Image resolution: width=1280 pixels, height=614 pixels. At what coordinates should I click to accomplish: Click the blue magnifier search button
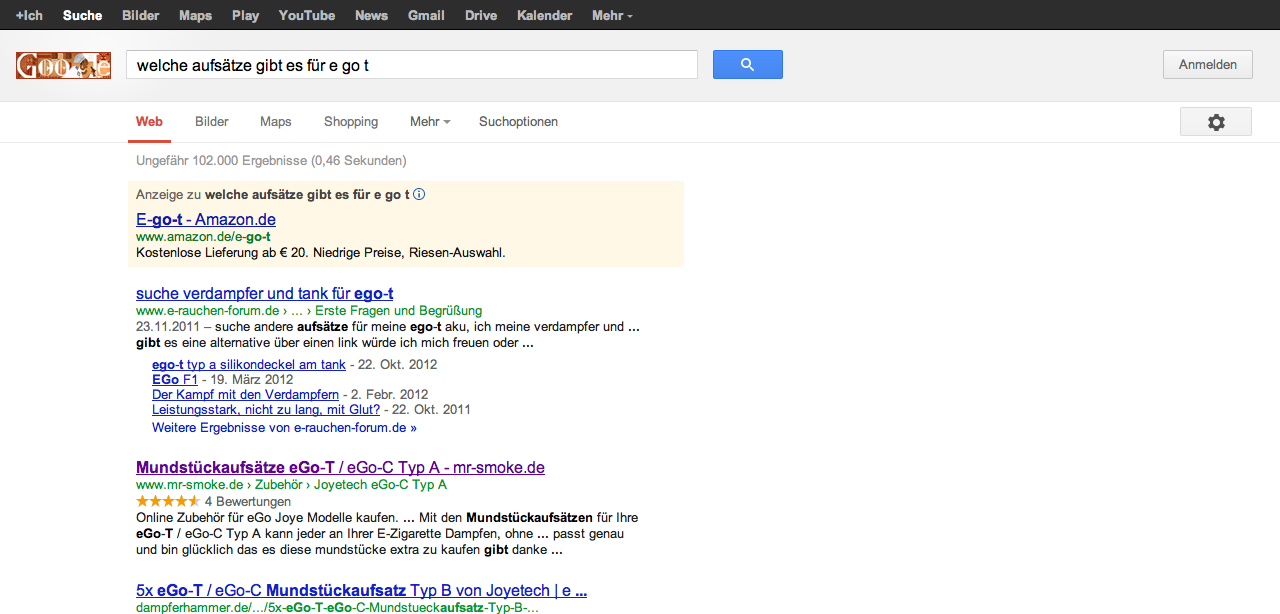coord(747,65)
